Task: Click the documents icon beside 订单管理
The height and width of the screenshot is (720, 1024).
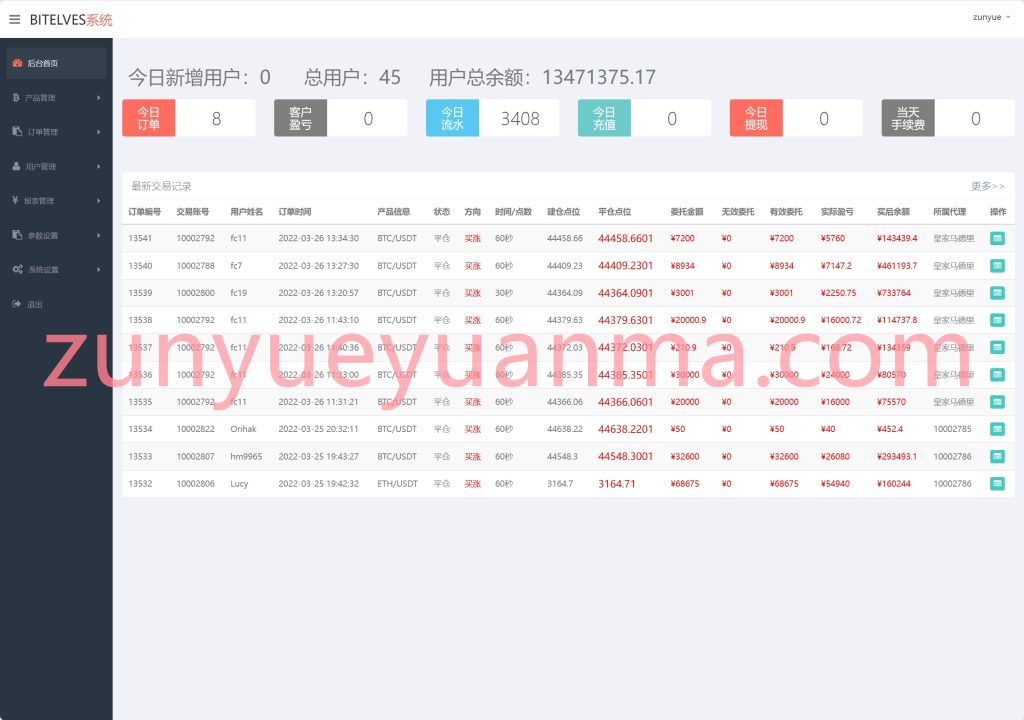Action: [17, 131]
